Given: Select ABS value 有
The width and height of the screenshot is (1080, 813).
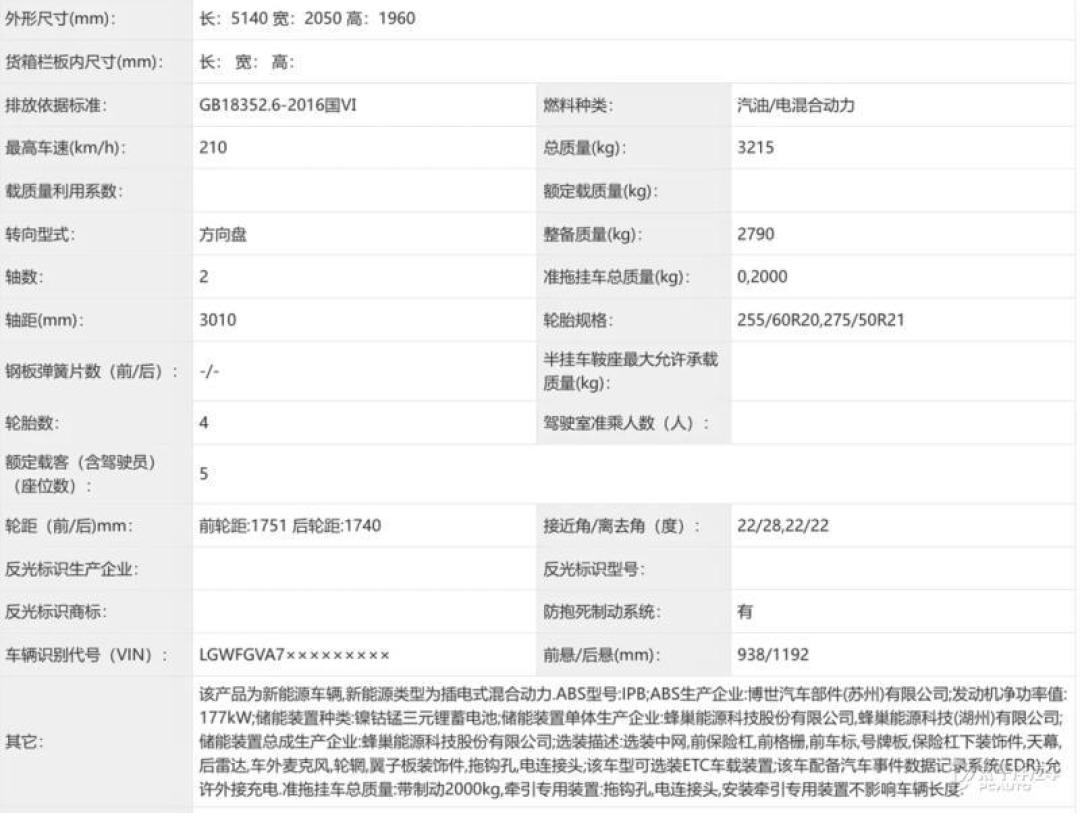Looking at the screenshot, I should [745, 612].
